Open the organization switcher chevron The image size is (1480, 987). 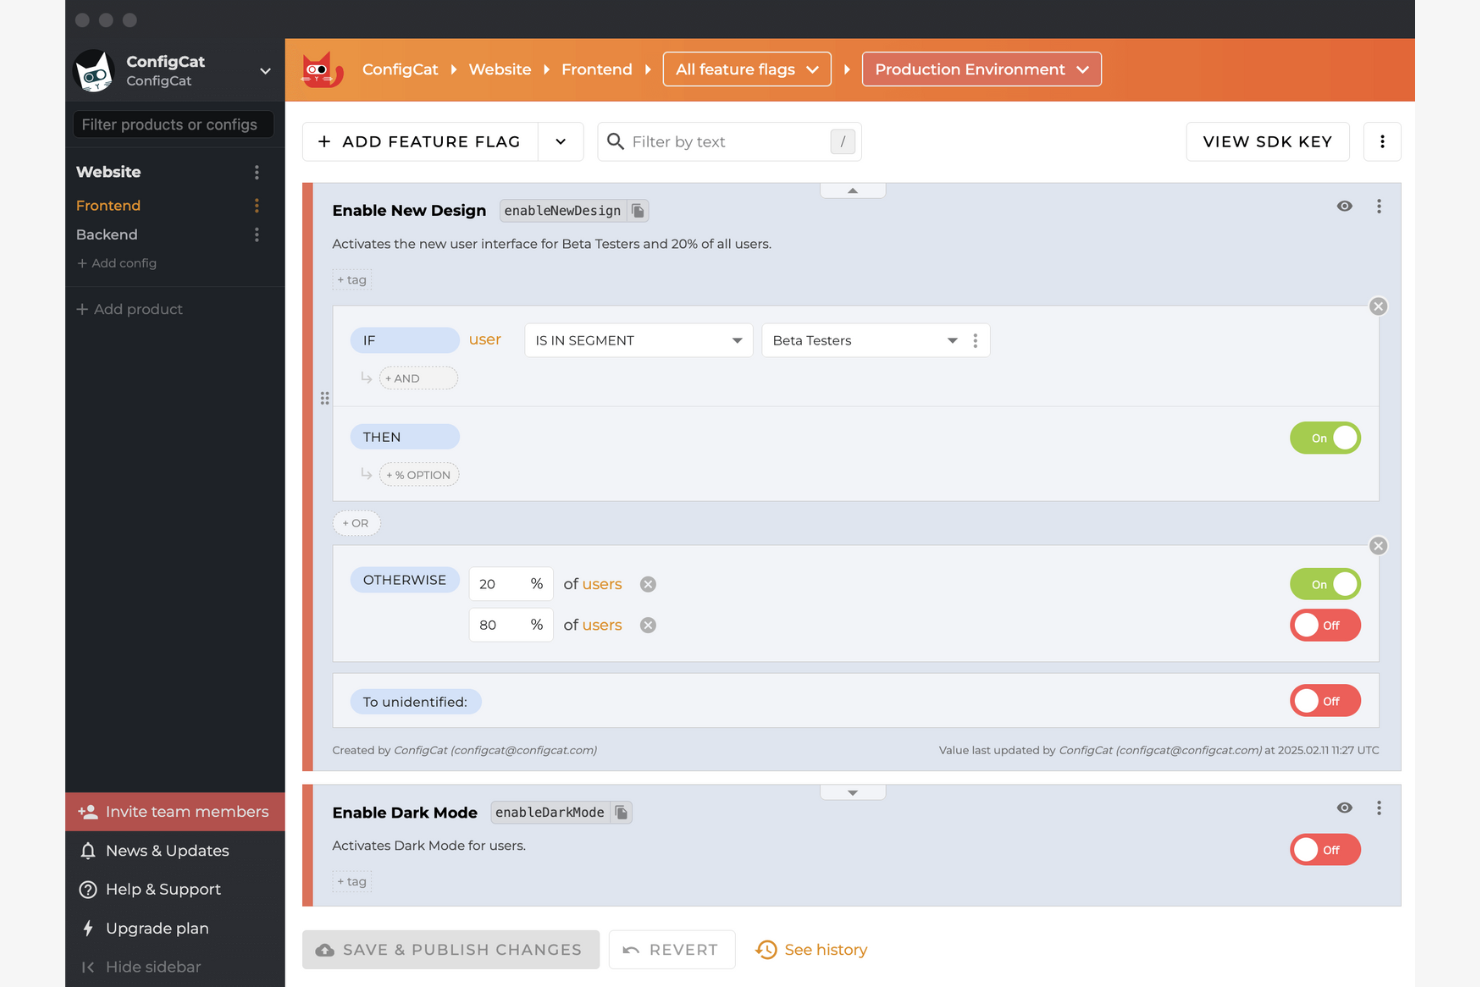(x=265, y=71)
